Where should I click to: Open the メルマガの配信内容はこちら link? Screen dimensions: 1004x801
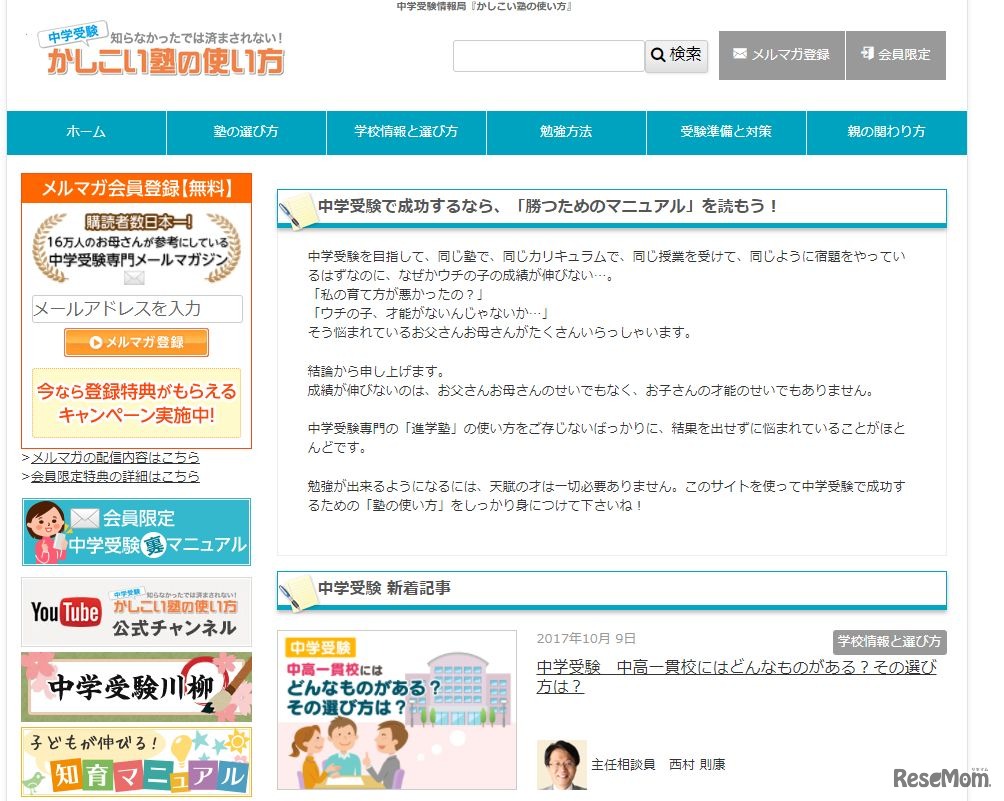coord(110,458)
